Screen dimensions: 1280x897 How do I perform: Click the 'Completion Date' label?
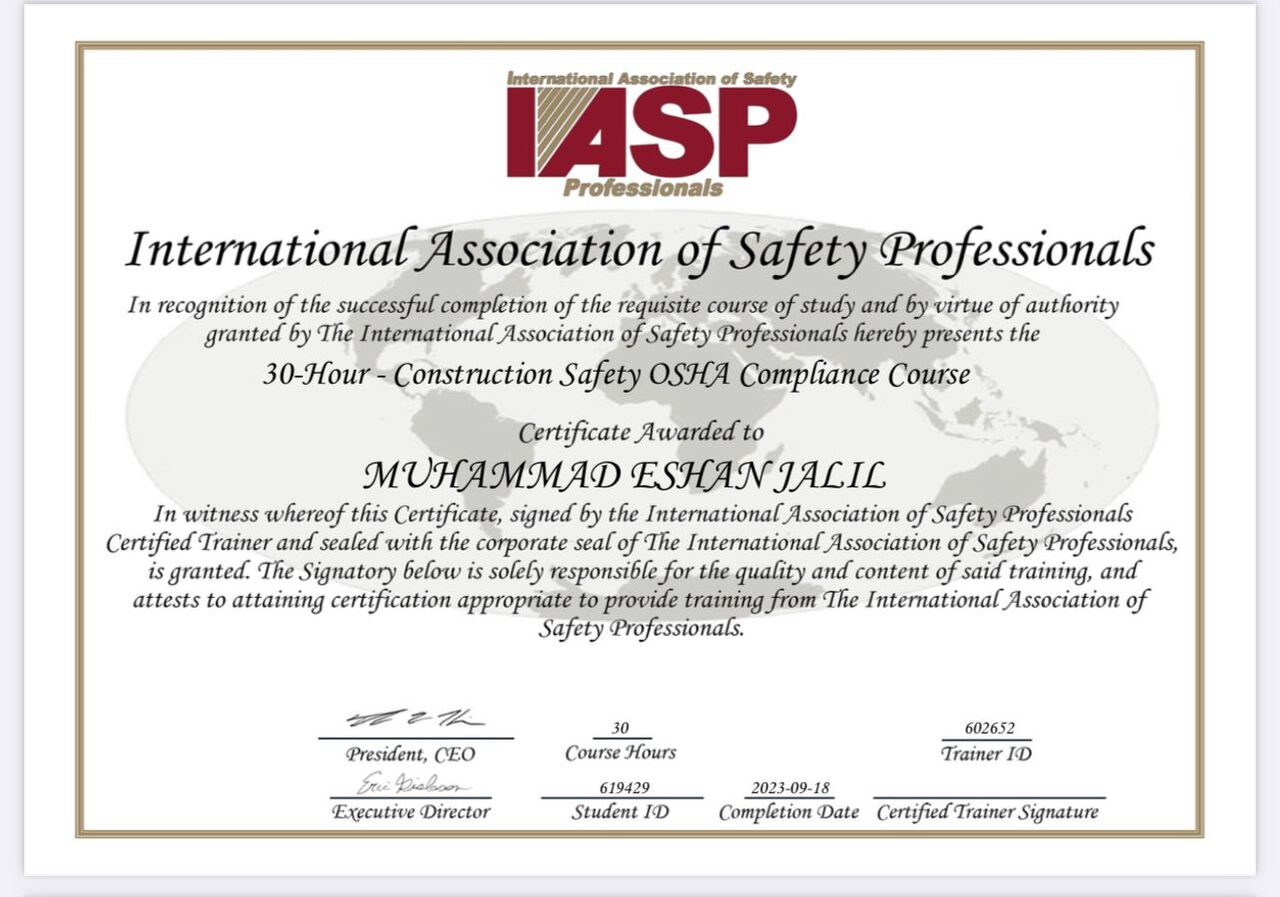coord(789,812)
